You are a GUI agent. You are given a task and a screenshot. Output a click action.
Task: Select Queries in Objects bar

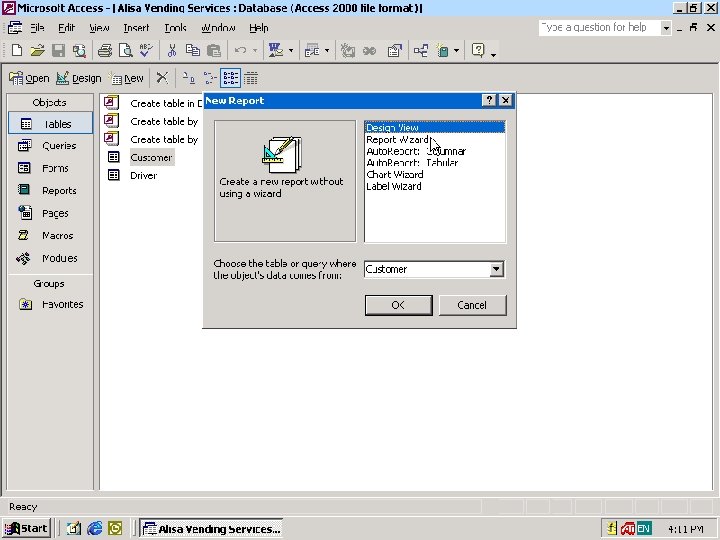click(51, 146)
